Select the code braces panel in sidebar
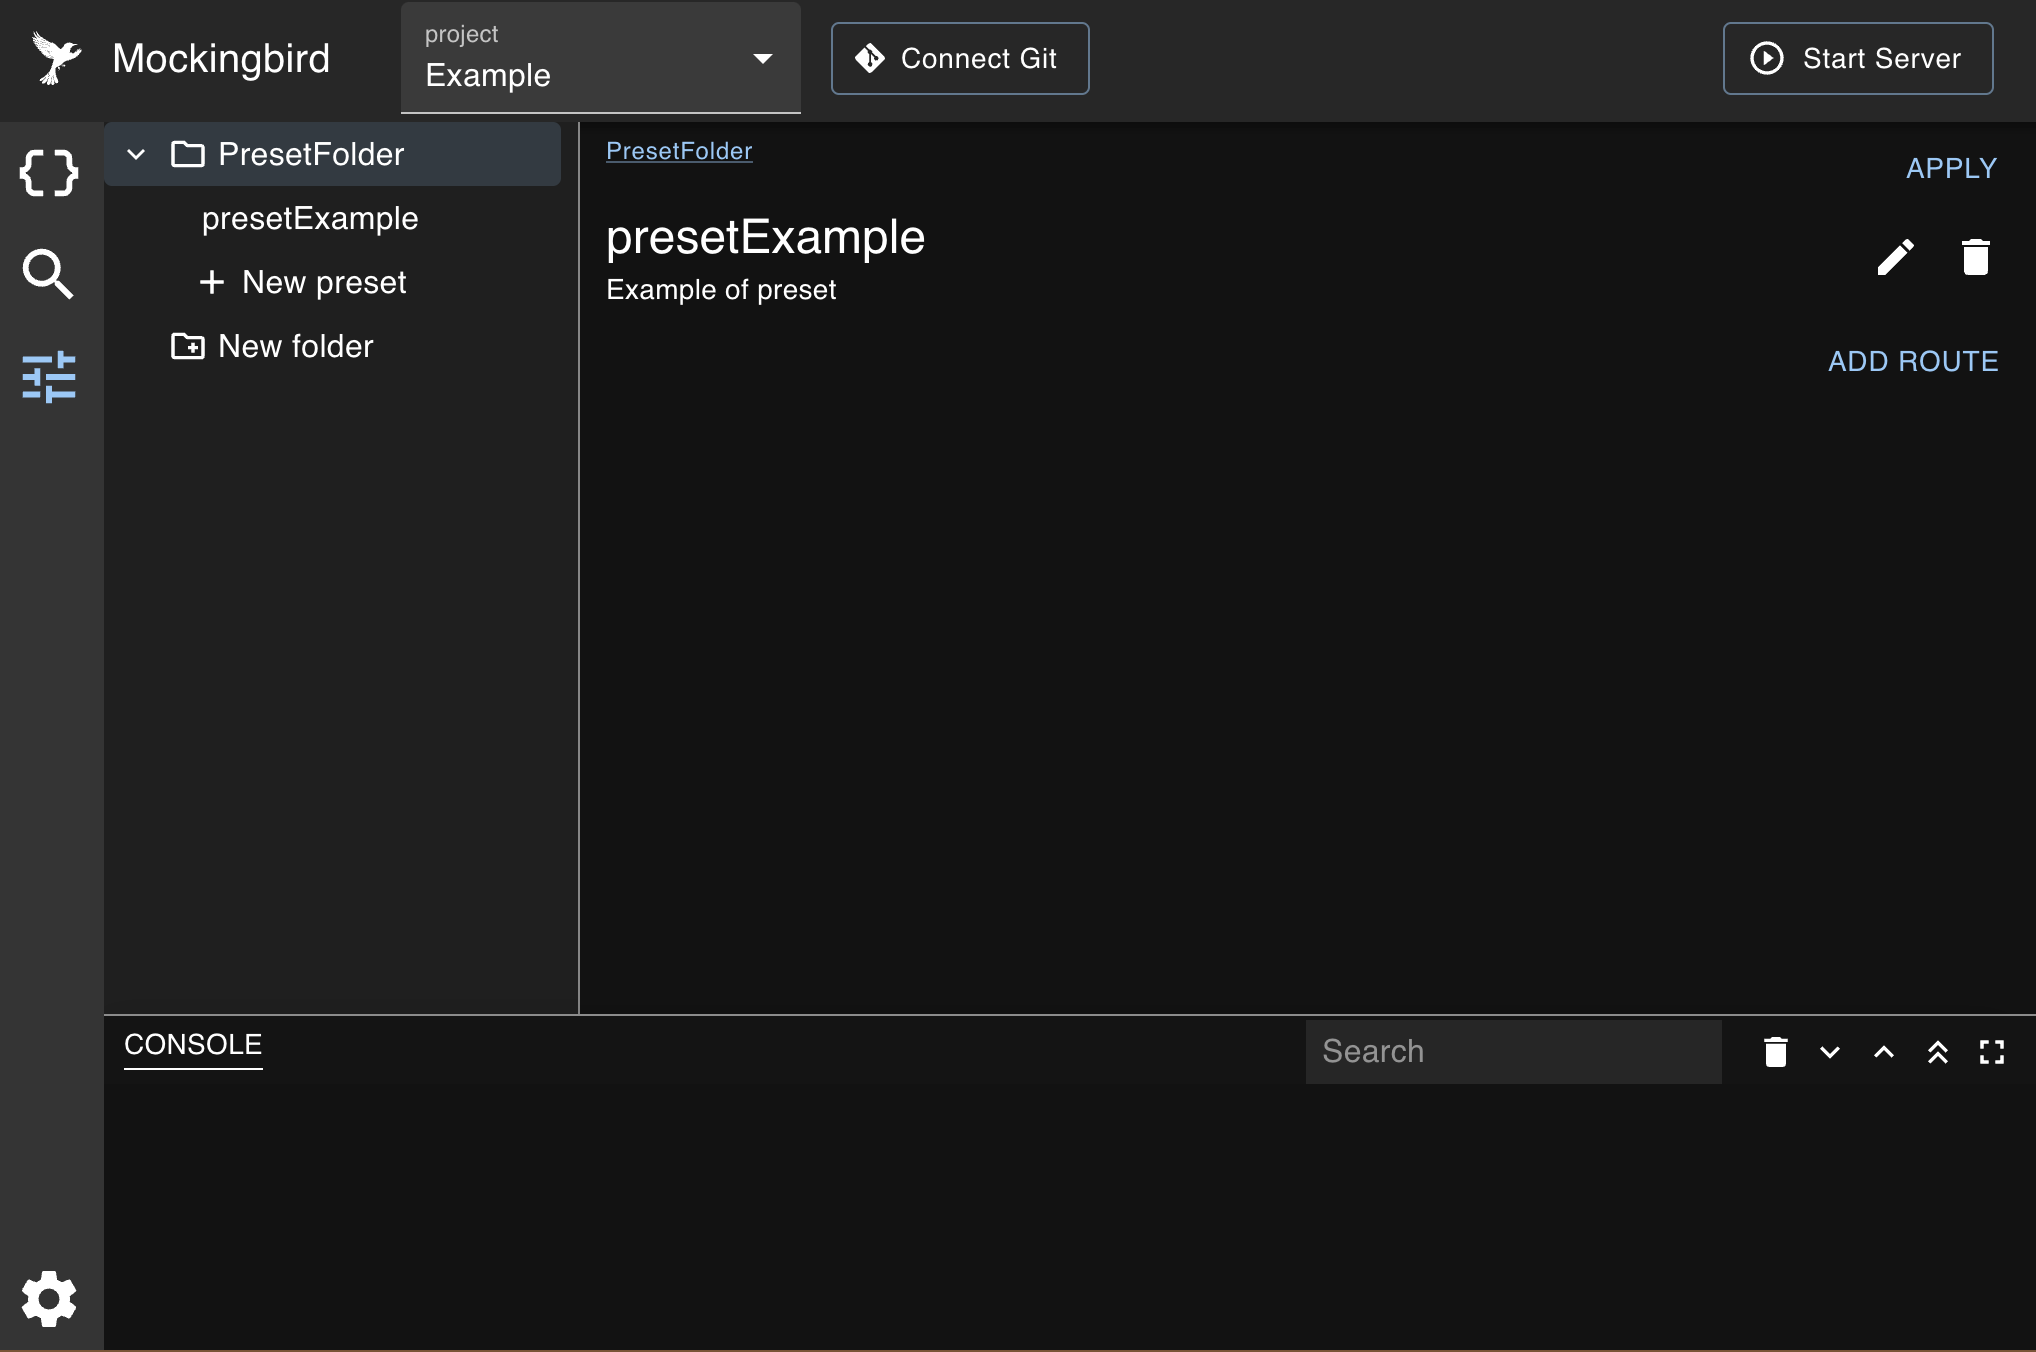Image resolution: width=2036 pixels, height=1352 pixels. (49, 172)
